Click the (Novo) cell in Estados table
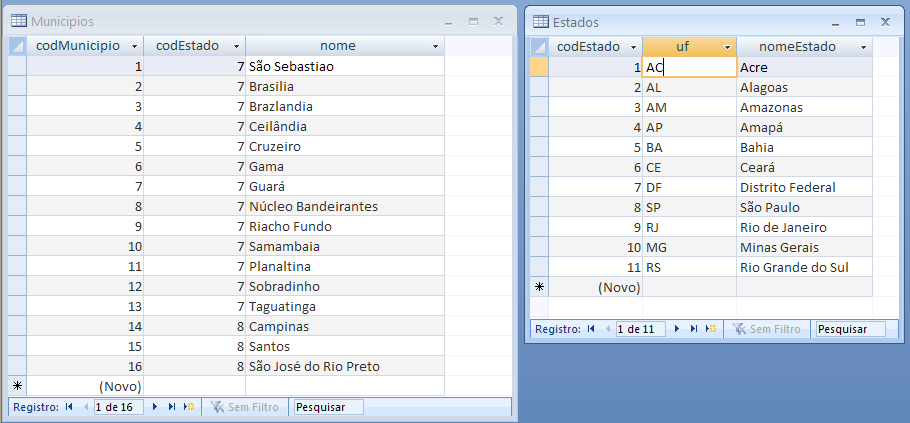The height and width of the screenshot is (423, 910). point(595,287)
